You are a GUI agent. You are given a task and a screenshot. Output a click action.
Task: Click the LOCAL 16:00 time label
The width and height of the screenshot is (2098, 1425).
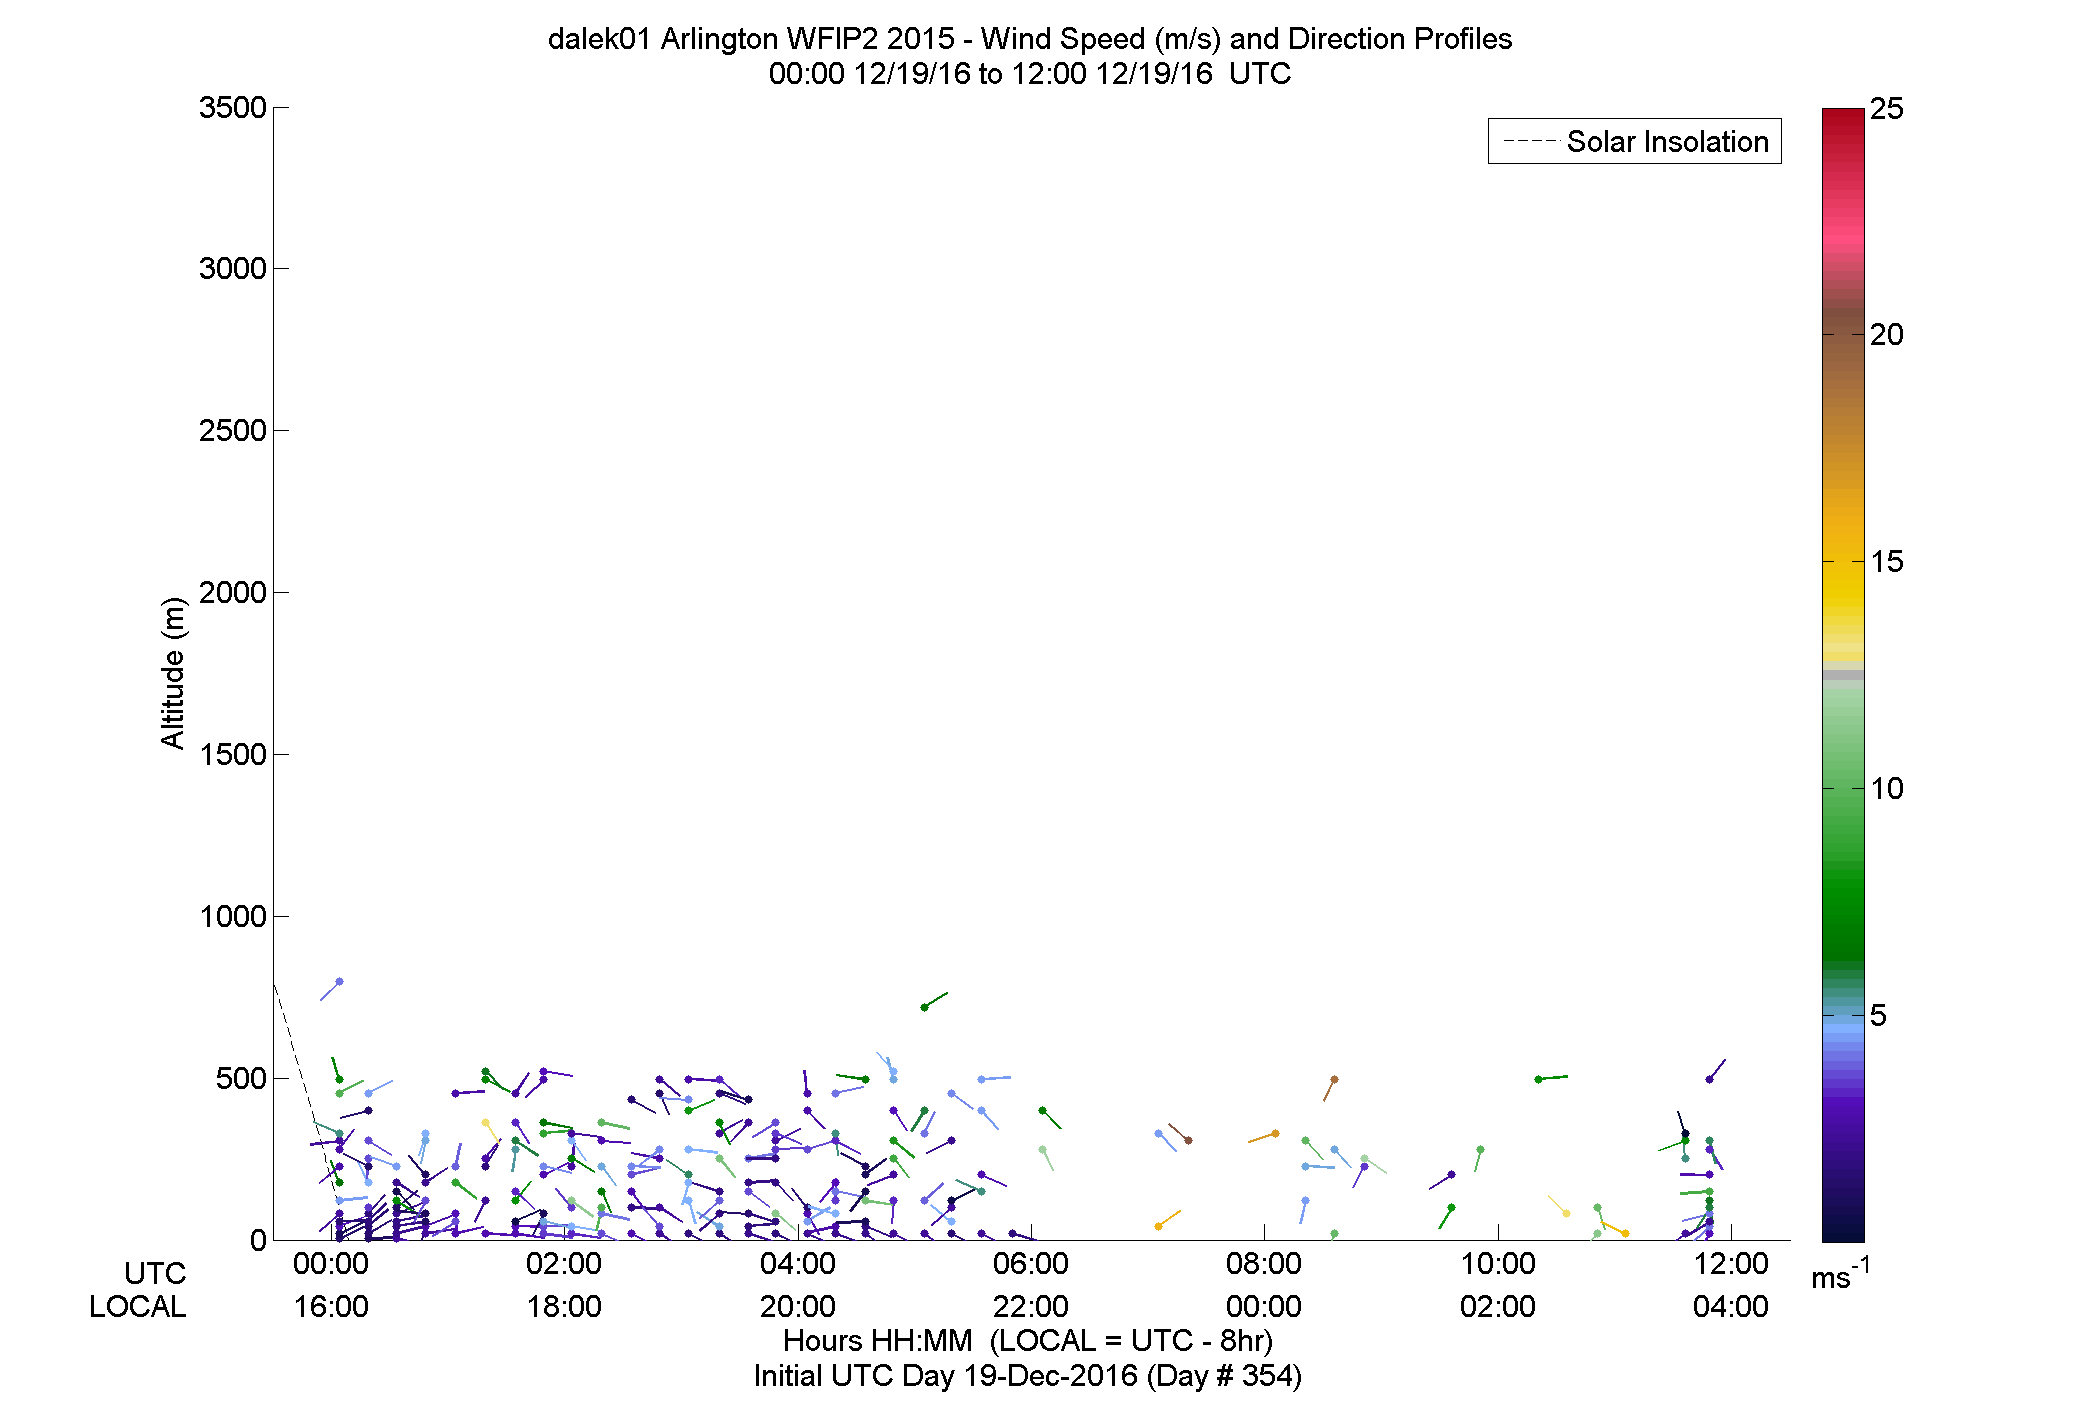[331, 1306]
